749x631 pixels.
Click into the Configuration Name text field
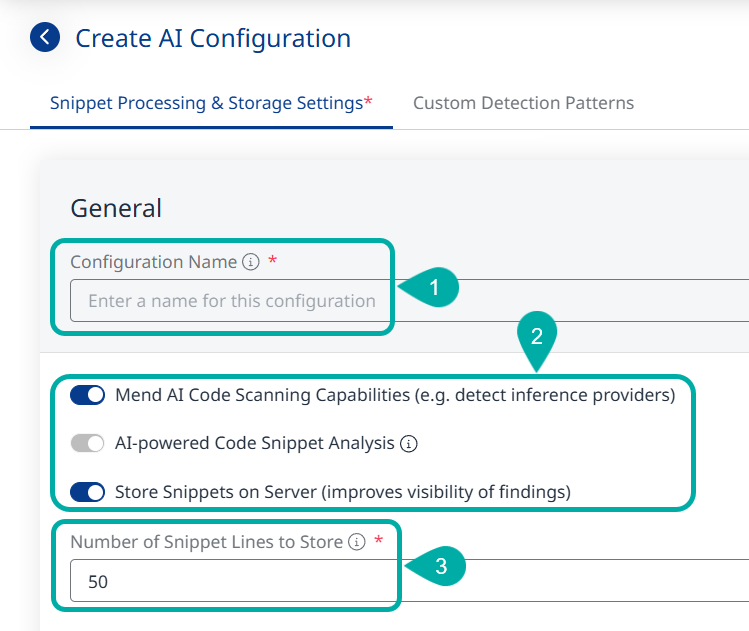(x=230, y=300)
